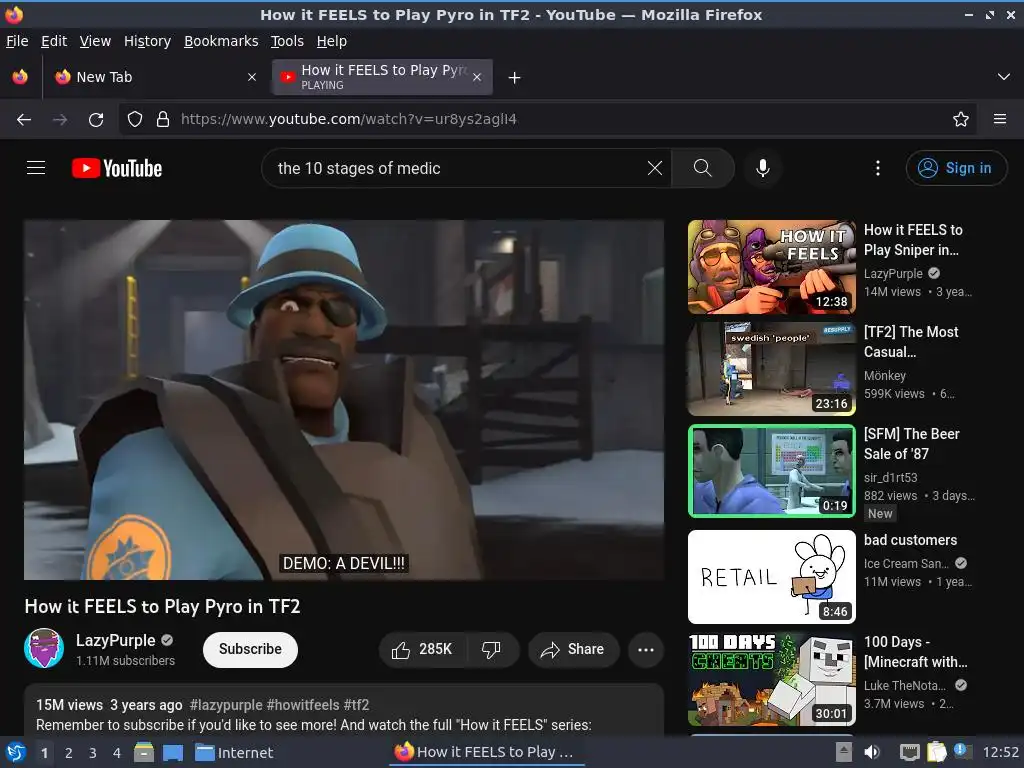Open the Edit menu
The height and width of the screenshot is (768, 1024).
[x=54, y=41]
